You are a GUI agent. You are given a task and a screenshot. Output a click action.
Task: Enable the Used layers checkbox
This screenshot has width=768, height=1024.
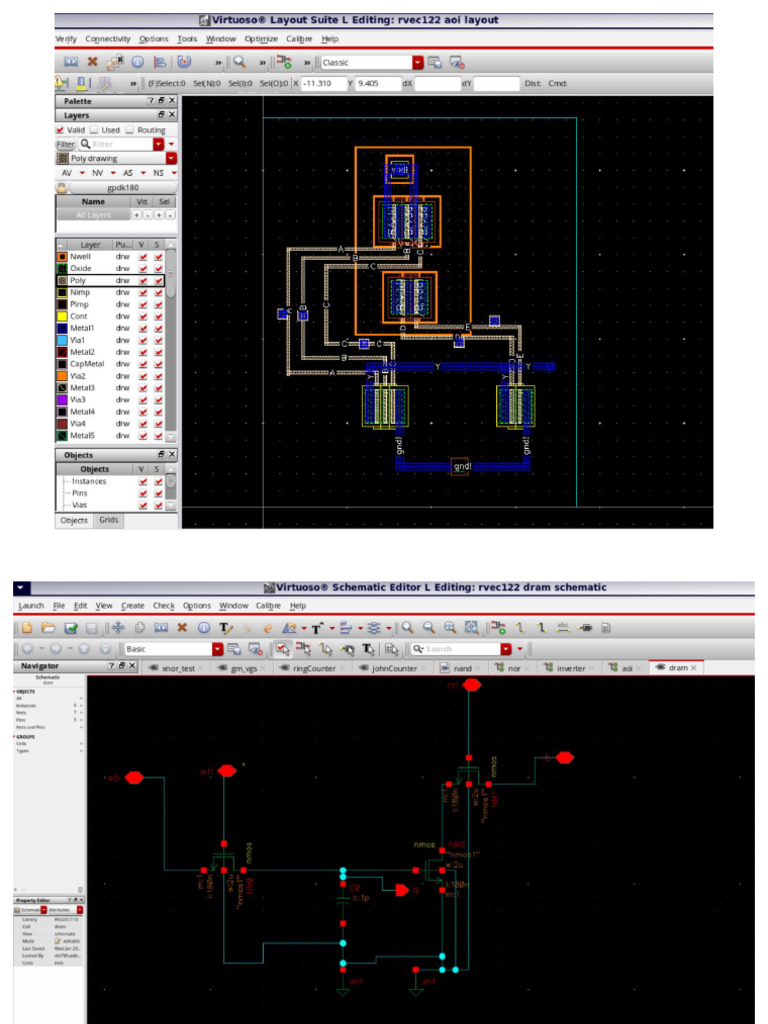point(95,130)
